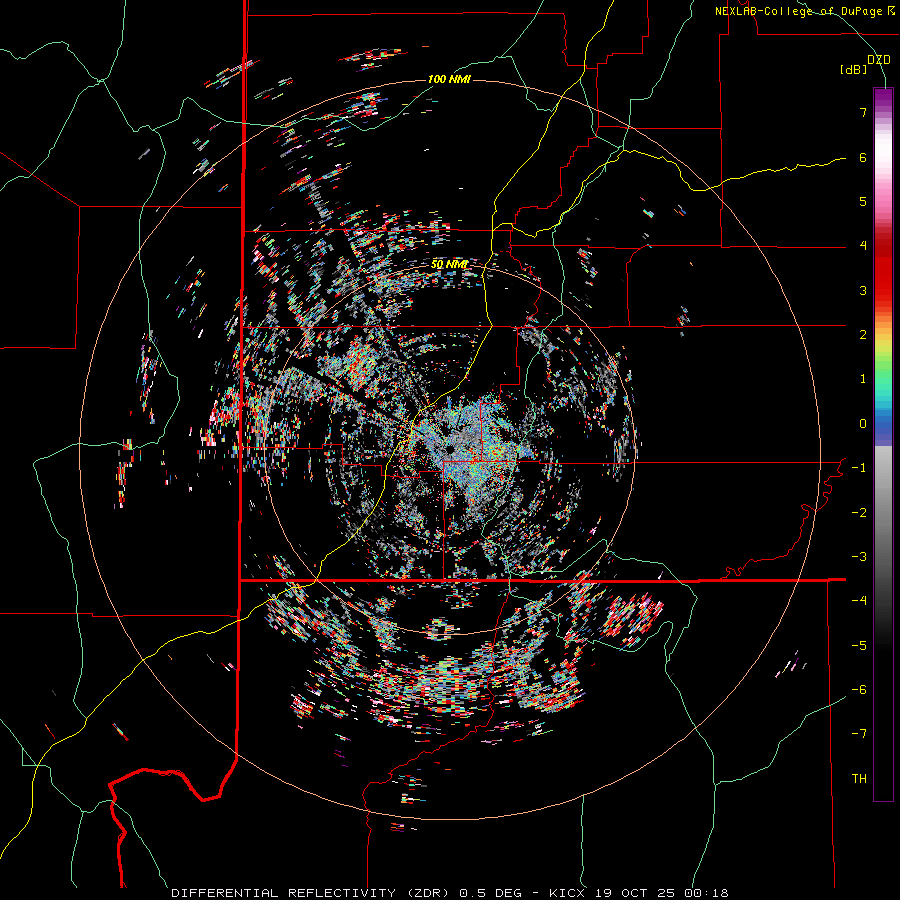The image size is (900, 900).
Task: Click the TH label on color scale
Action: pos(859,778)
